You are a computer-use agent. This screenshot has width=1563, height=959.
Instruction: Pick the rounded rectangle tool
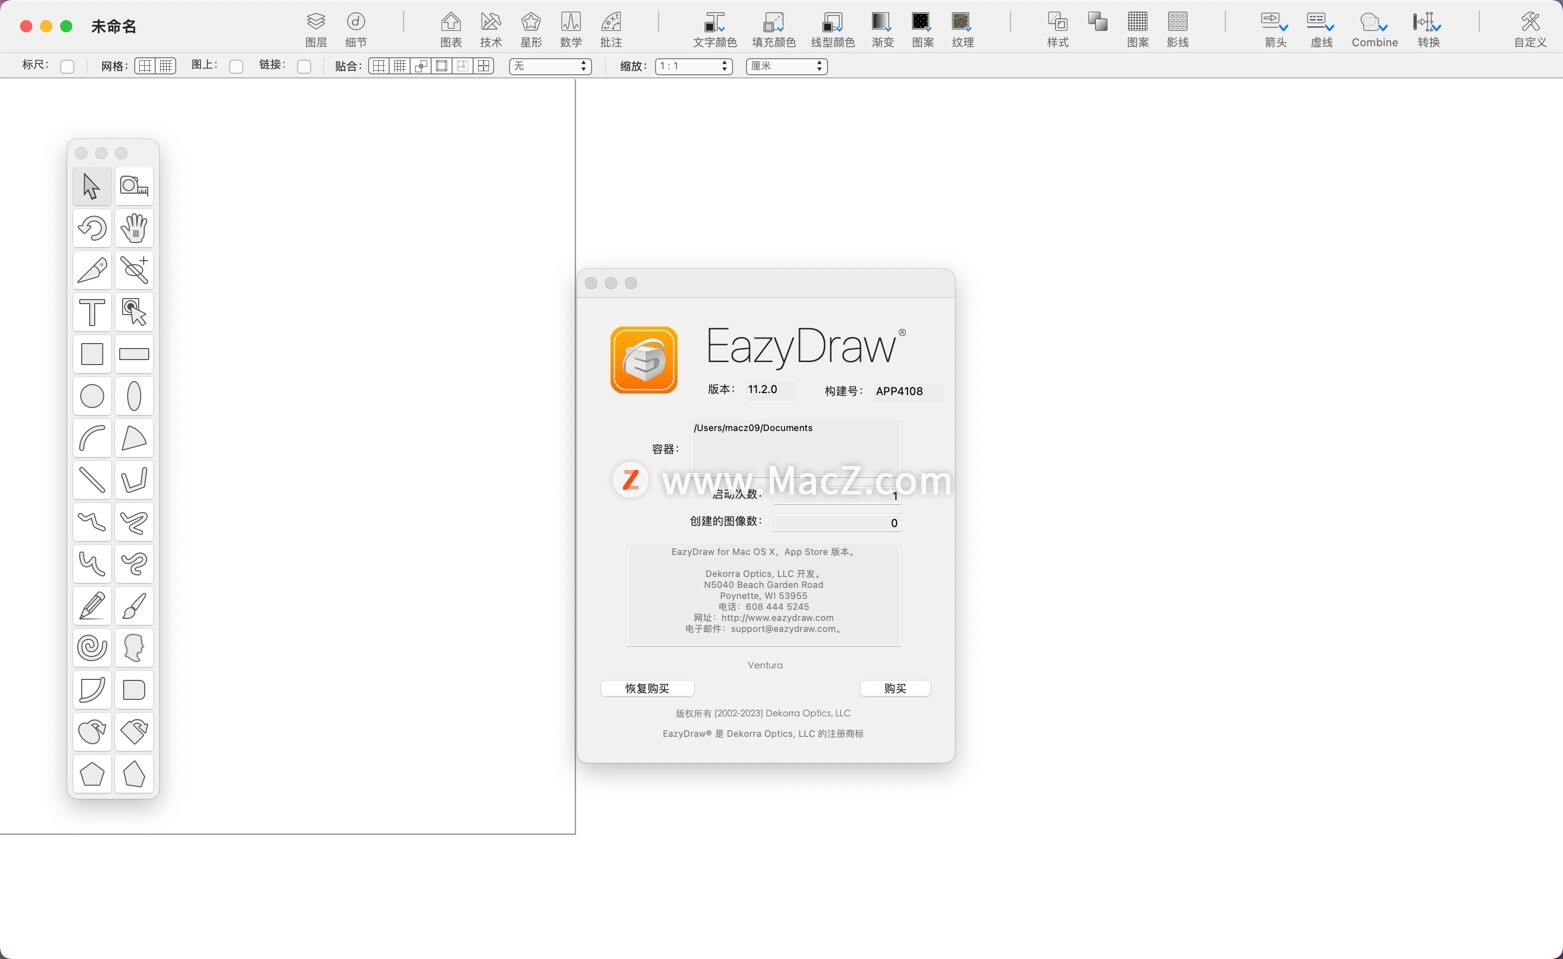tap(134, 690)
